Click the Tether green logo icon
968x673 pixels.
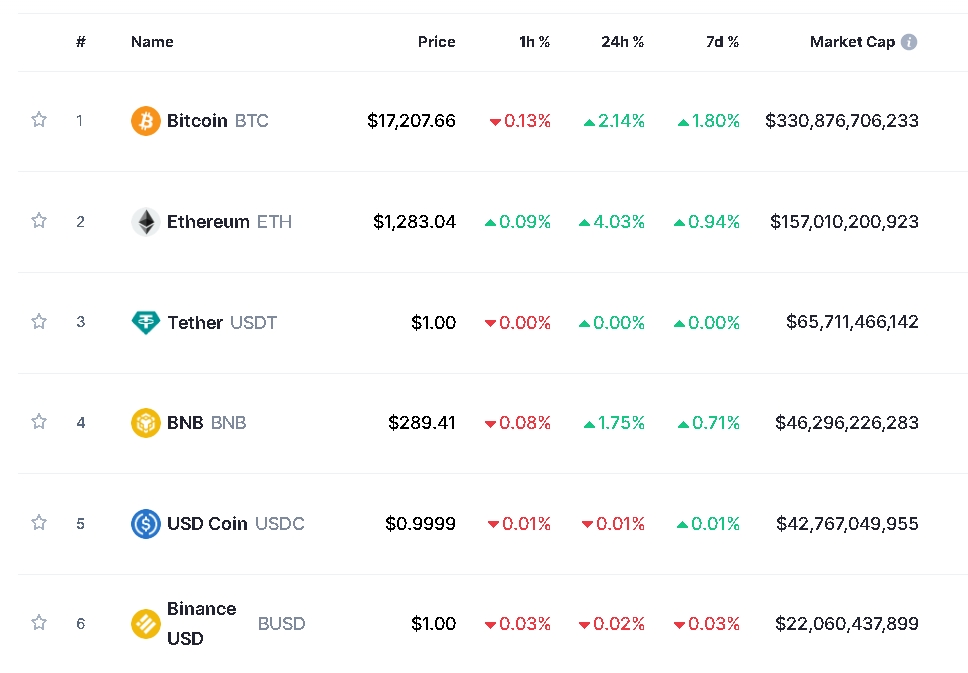[x=145, y=322]
